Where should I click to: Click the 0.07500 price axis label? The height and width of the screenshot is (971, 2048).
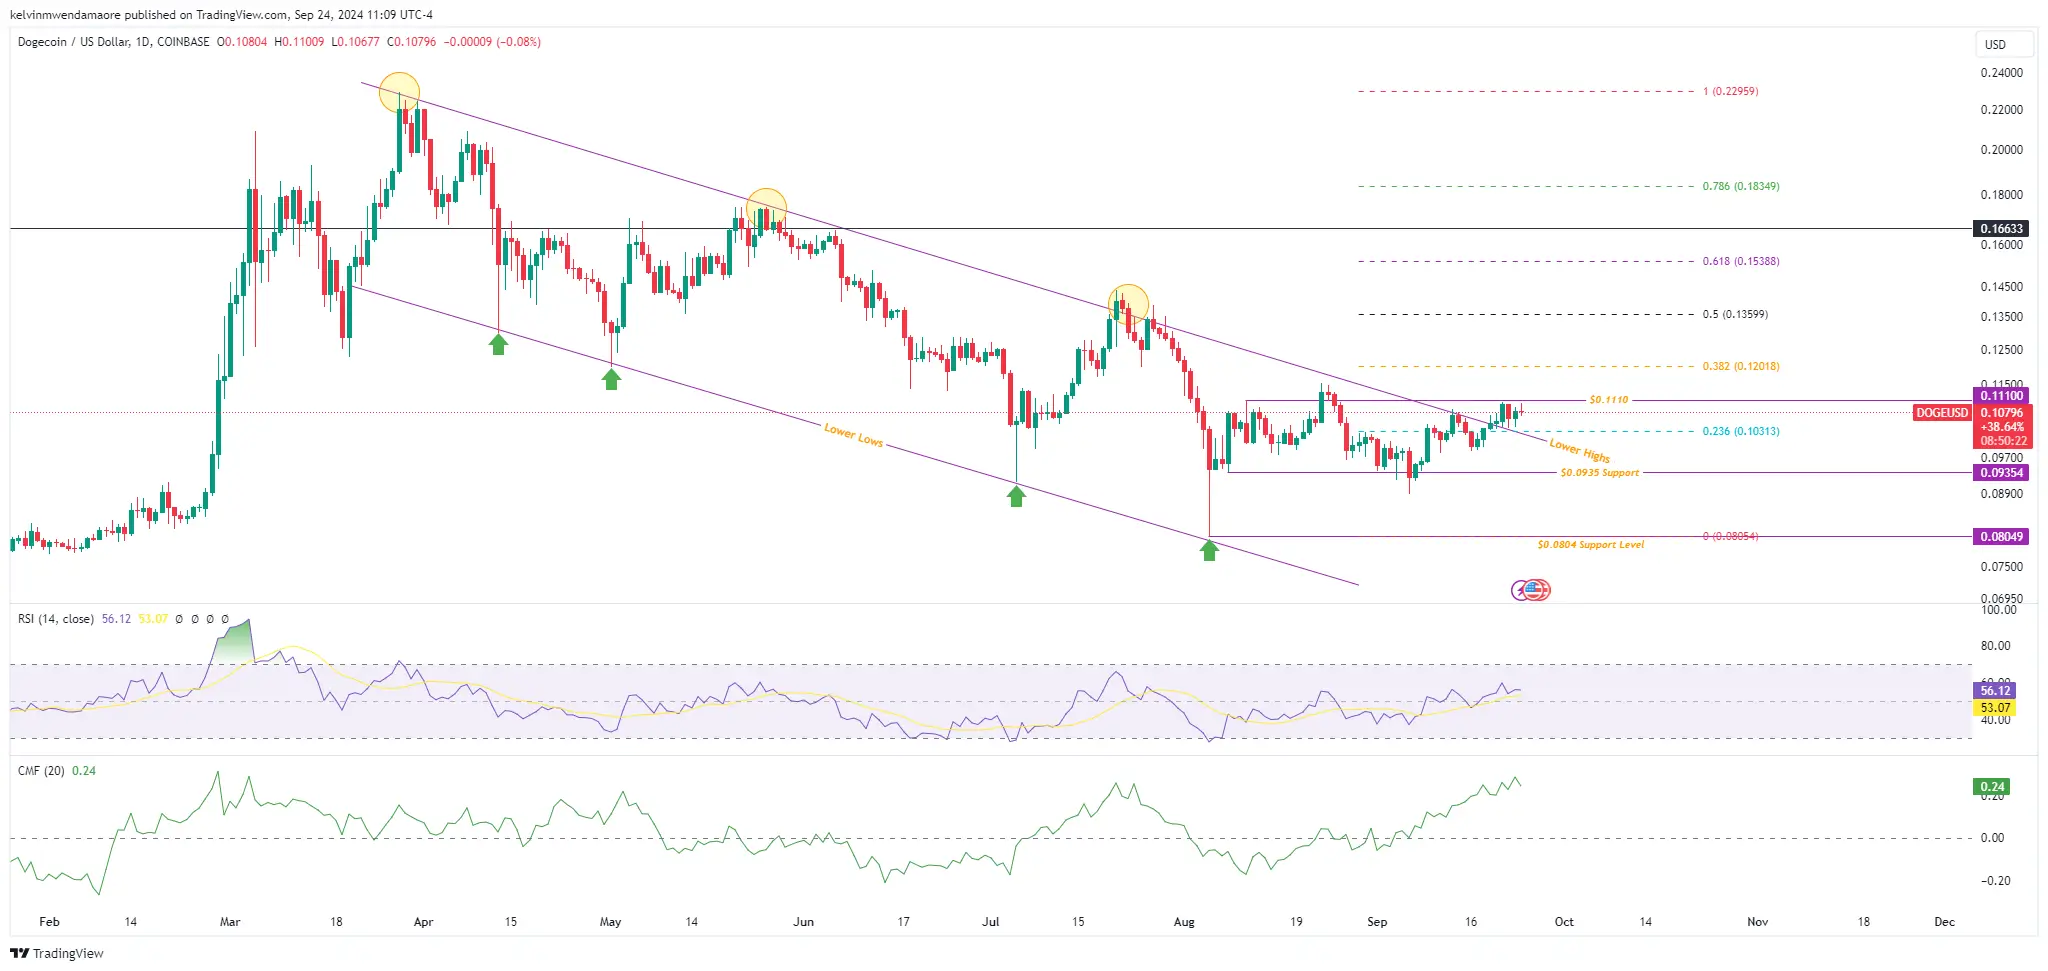coord(2002,567)
